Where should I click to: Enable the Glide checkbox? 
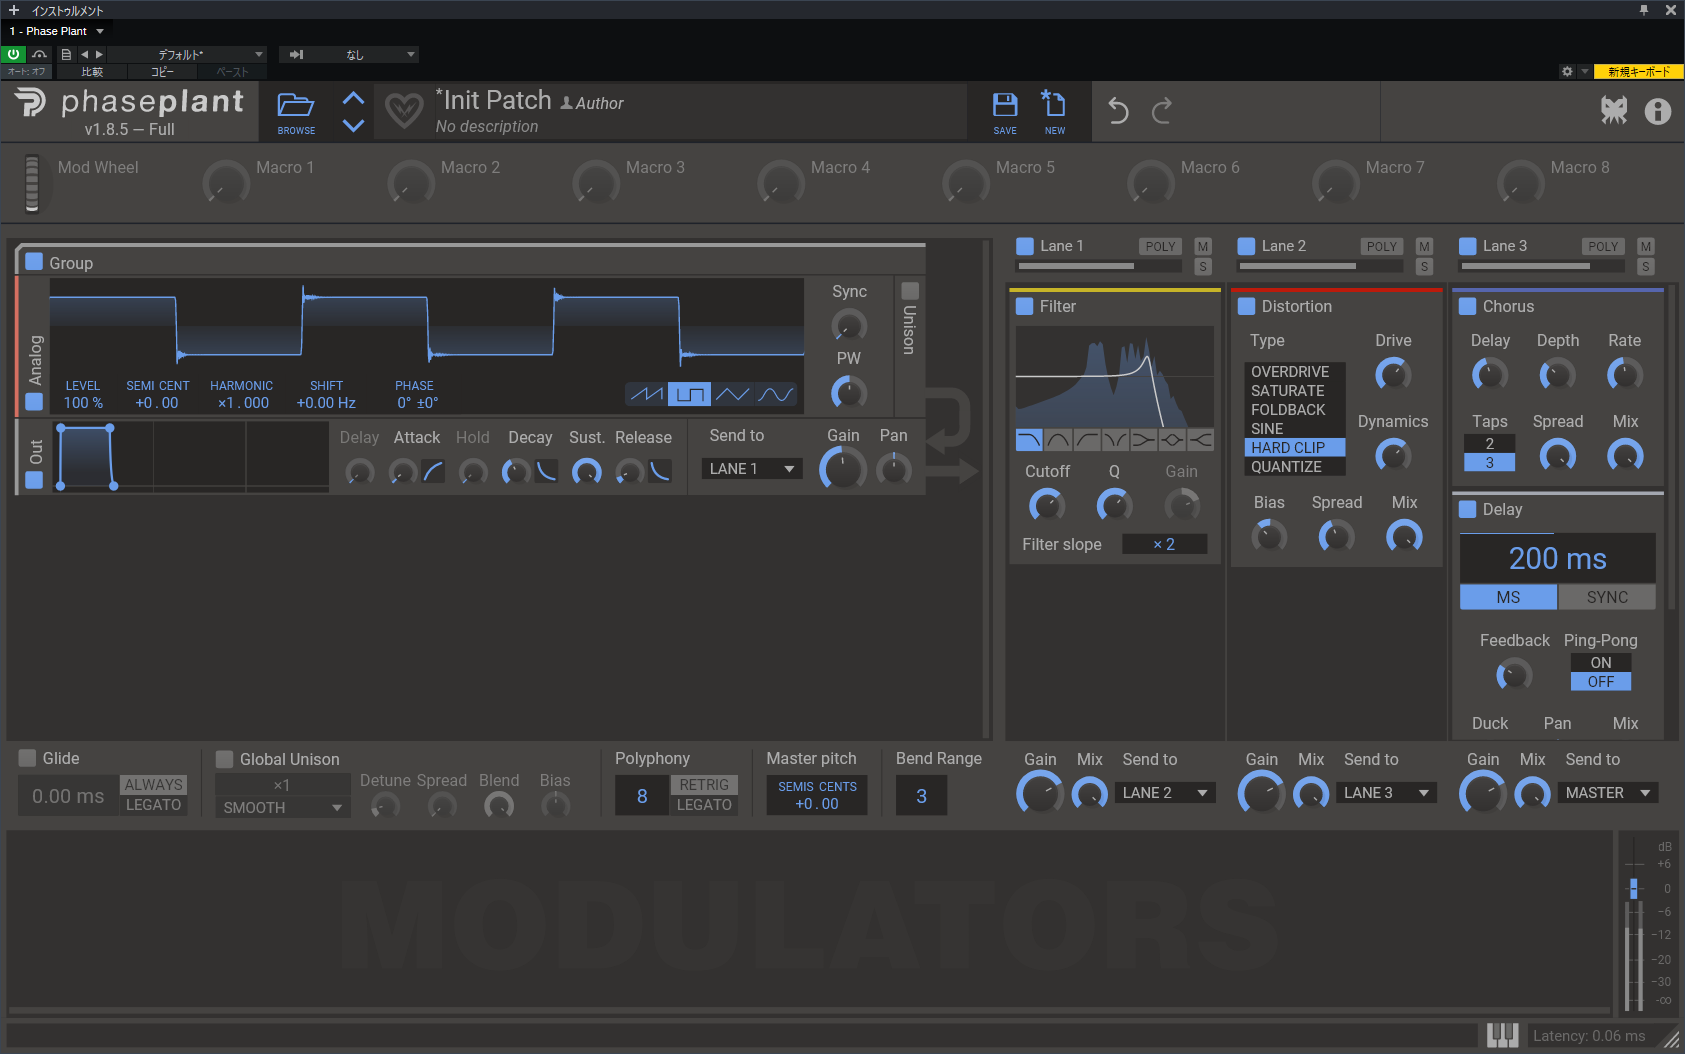(28, 758)
